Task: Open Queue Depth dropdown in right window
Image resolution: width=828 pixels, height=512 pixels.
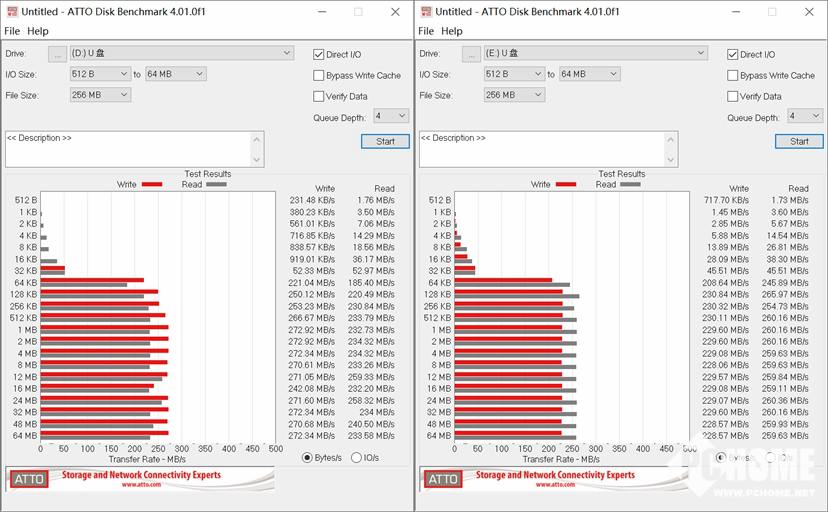Action: [x=805, y=116]
